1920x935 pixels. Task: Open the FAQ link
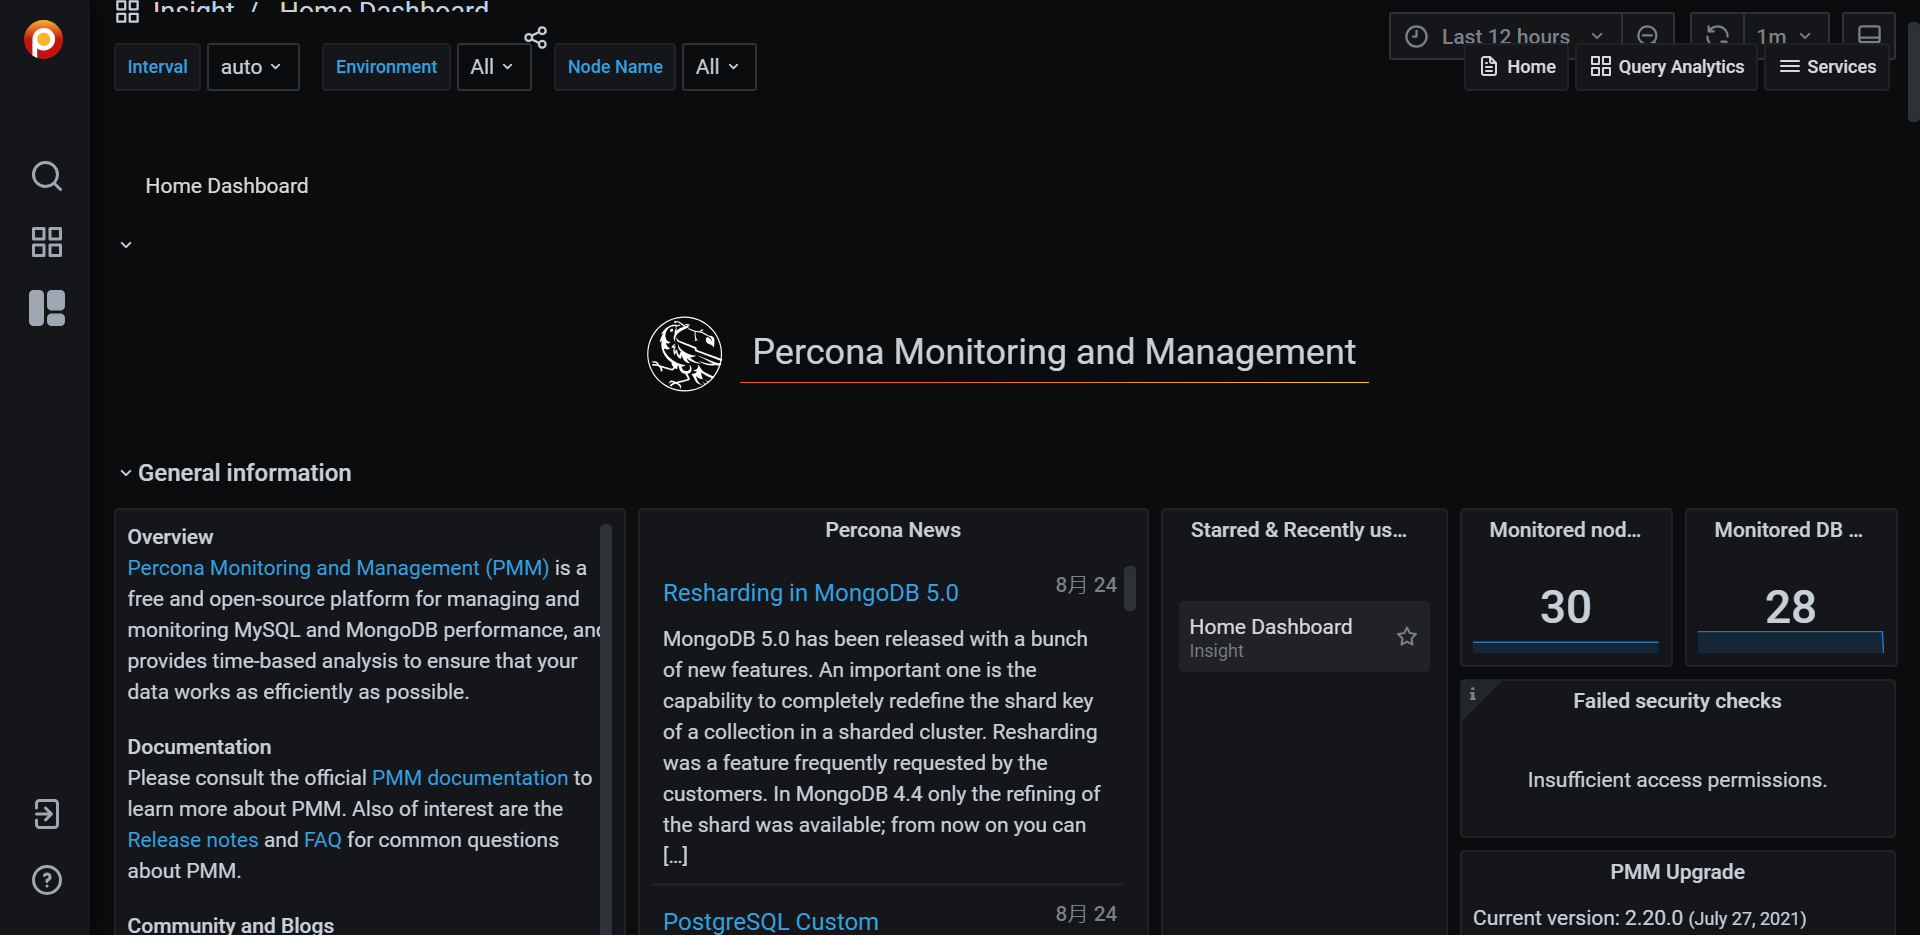point(323,840)
